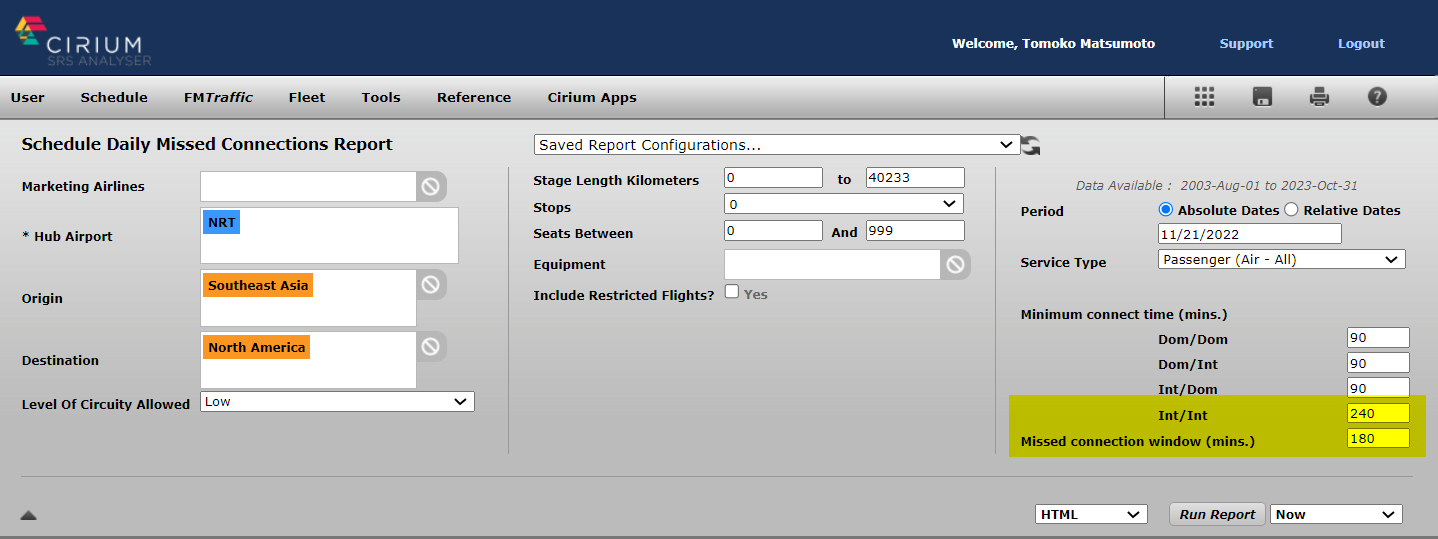The height and width of the screenshot is (539, 1438).
Task: Click the Run Report button
Action: click(1217, 514)
